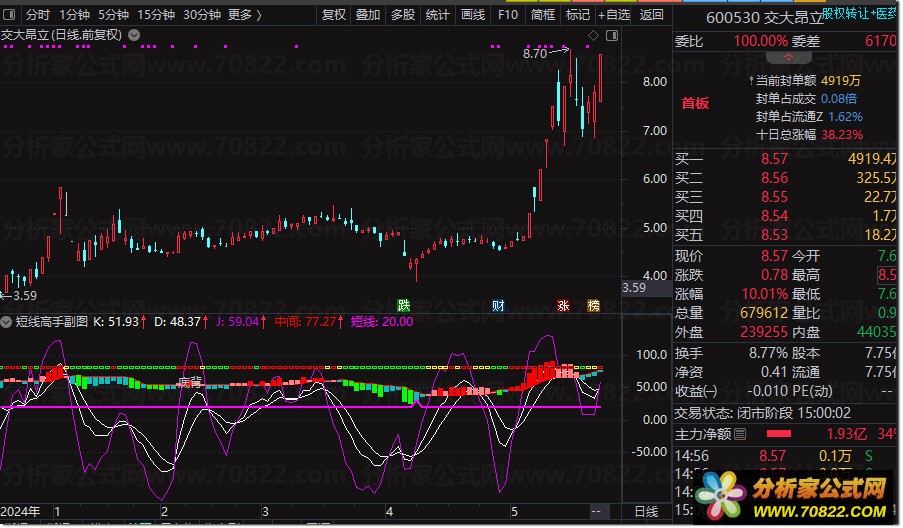The height and width of the screenshot is (528, 903).
Task: Click the orange 榜 event marker
Action: (x=593, y=305)
